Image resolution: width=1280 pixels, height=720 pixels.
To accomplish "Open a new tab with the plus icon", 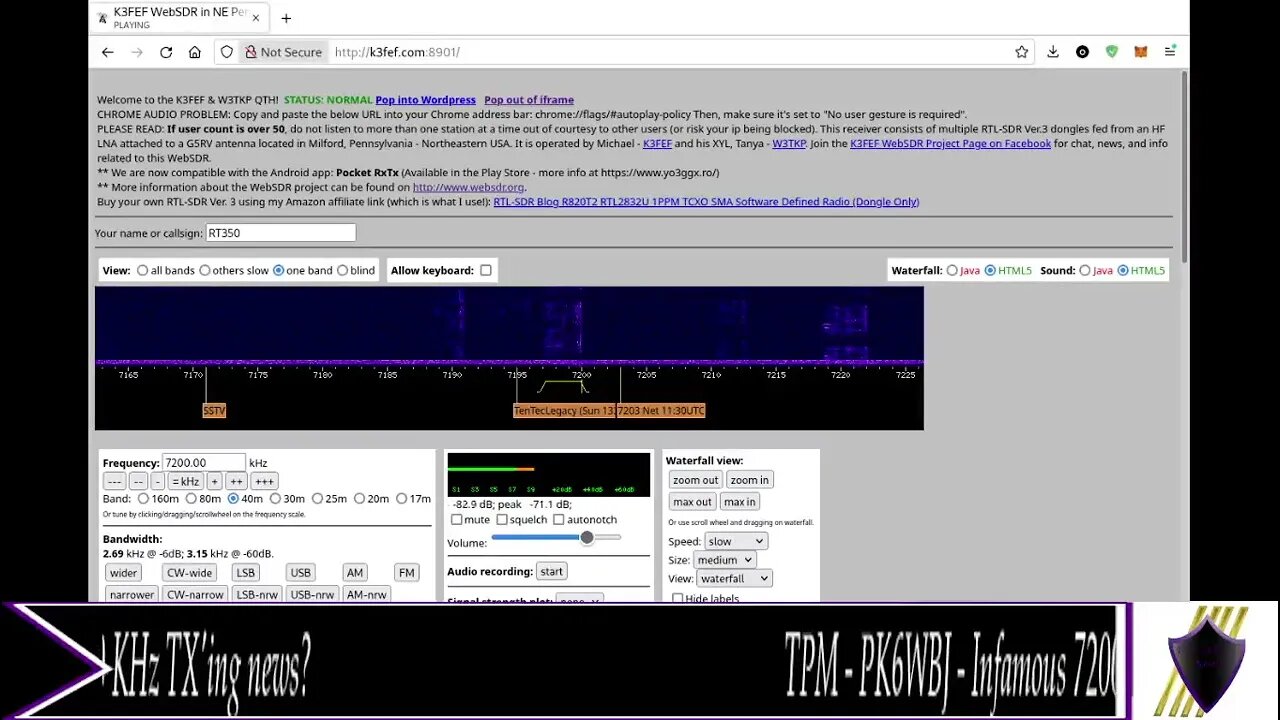I will point(286,18).
